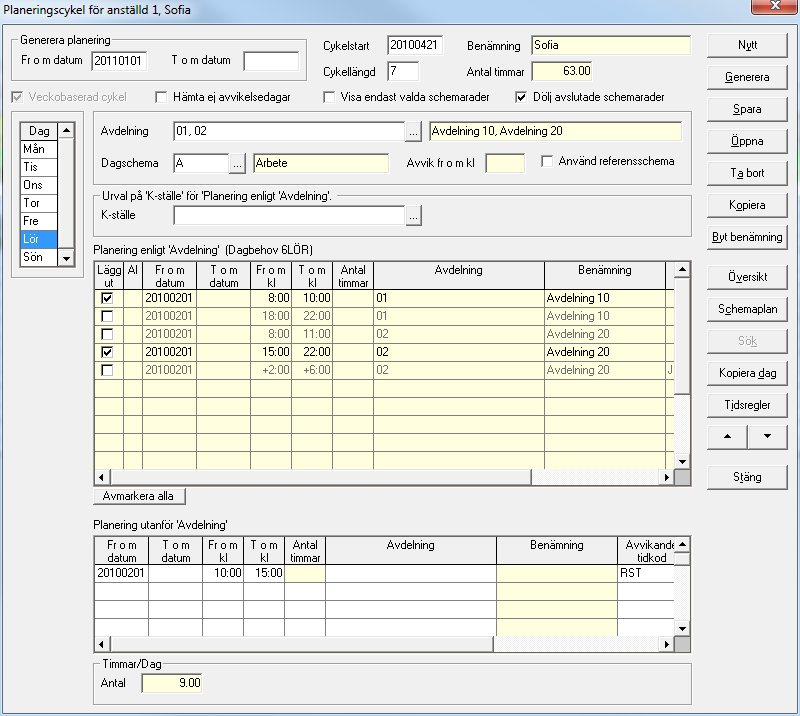This screenshot has width=800, height=716.
Task: Click Fr o m datum input field
Action: tap(119, 61)
